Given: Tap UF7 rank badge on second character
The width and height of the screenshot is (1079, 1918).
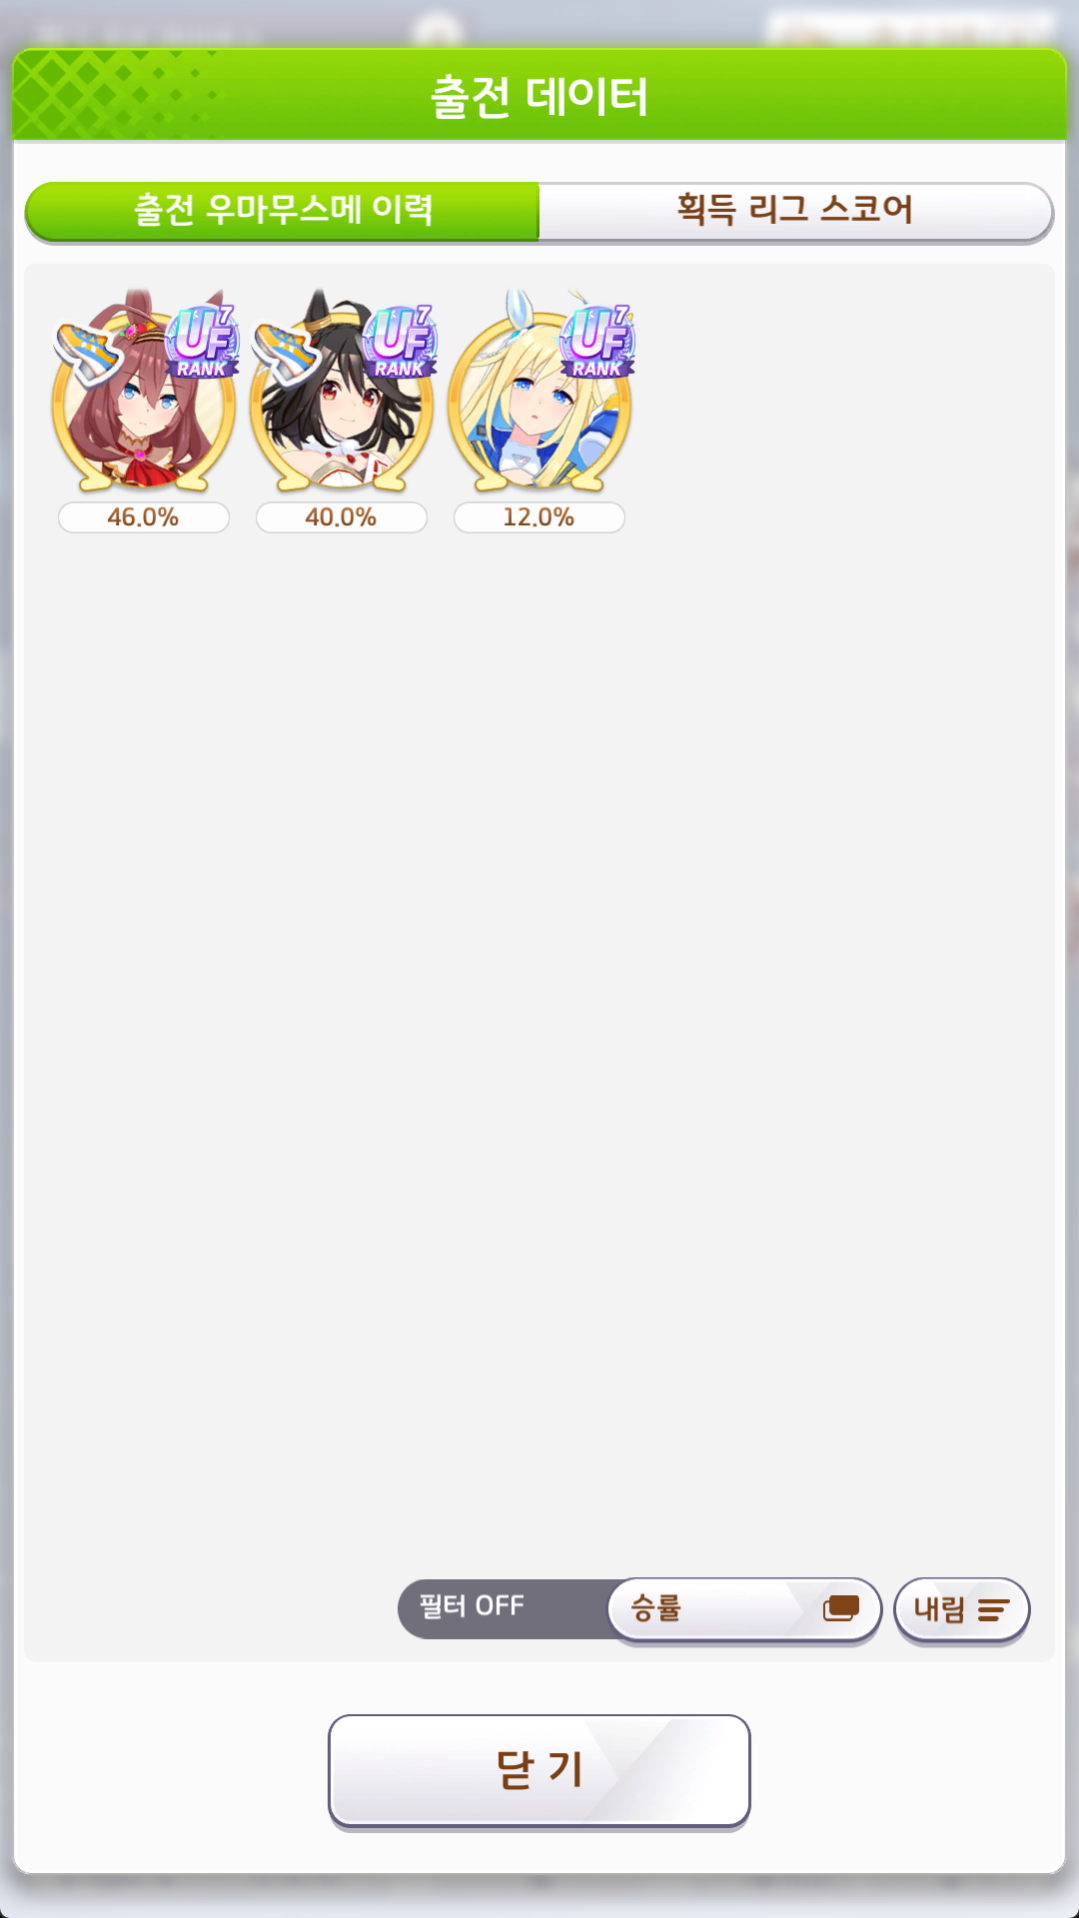Looking at the screenshot, I should [401, 342].
